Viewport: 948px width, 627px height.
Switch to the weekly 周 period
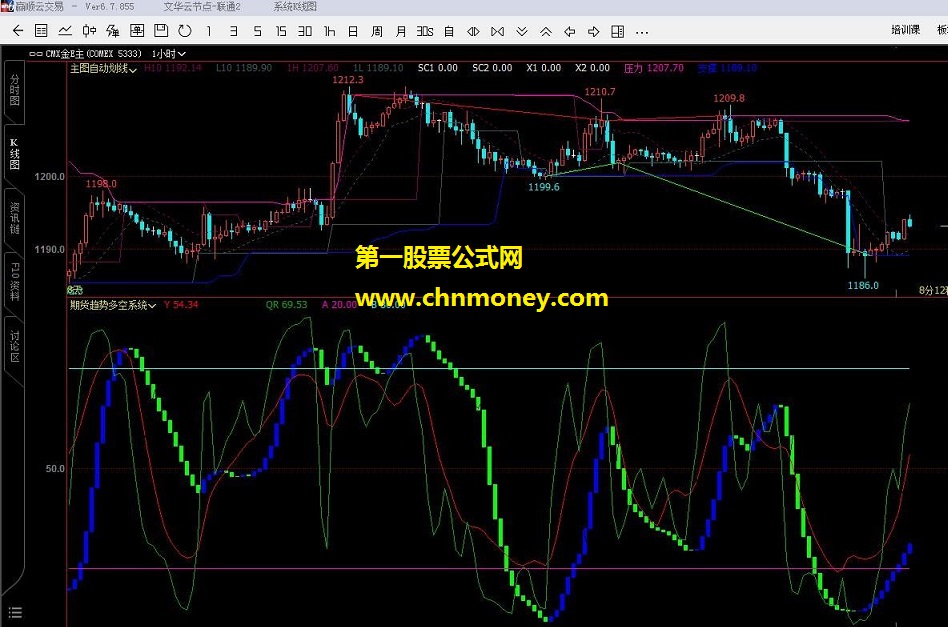[x=377, y=31]
